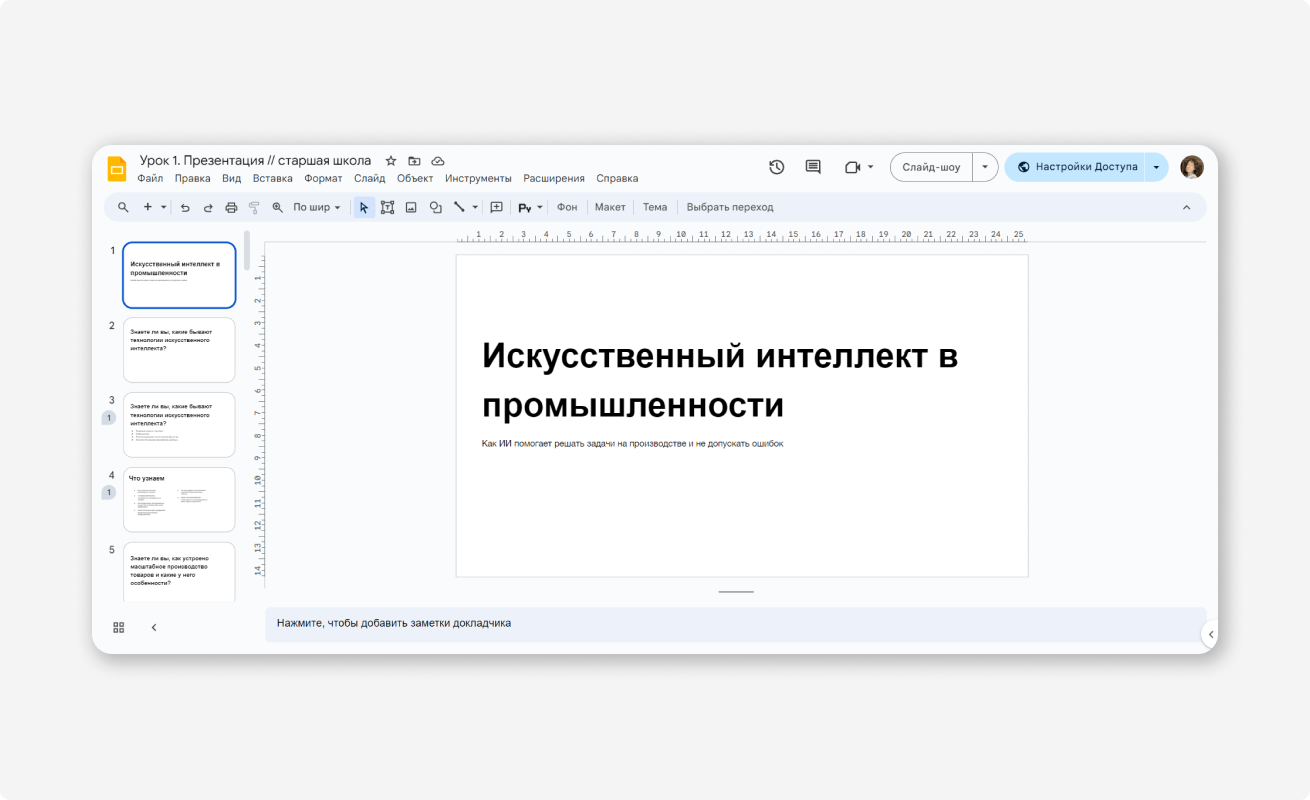This screenshot has width=1310, height=800.
Task: Open the Вставка menu
Action: tap(272, 179)
